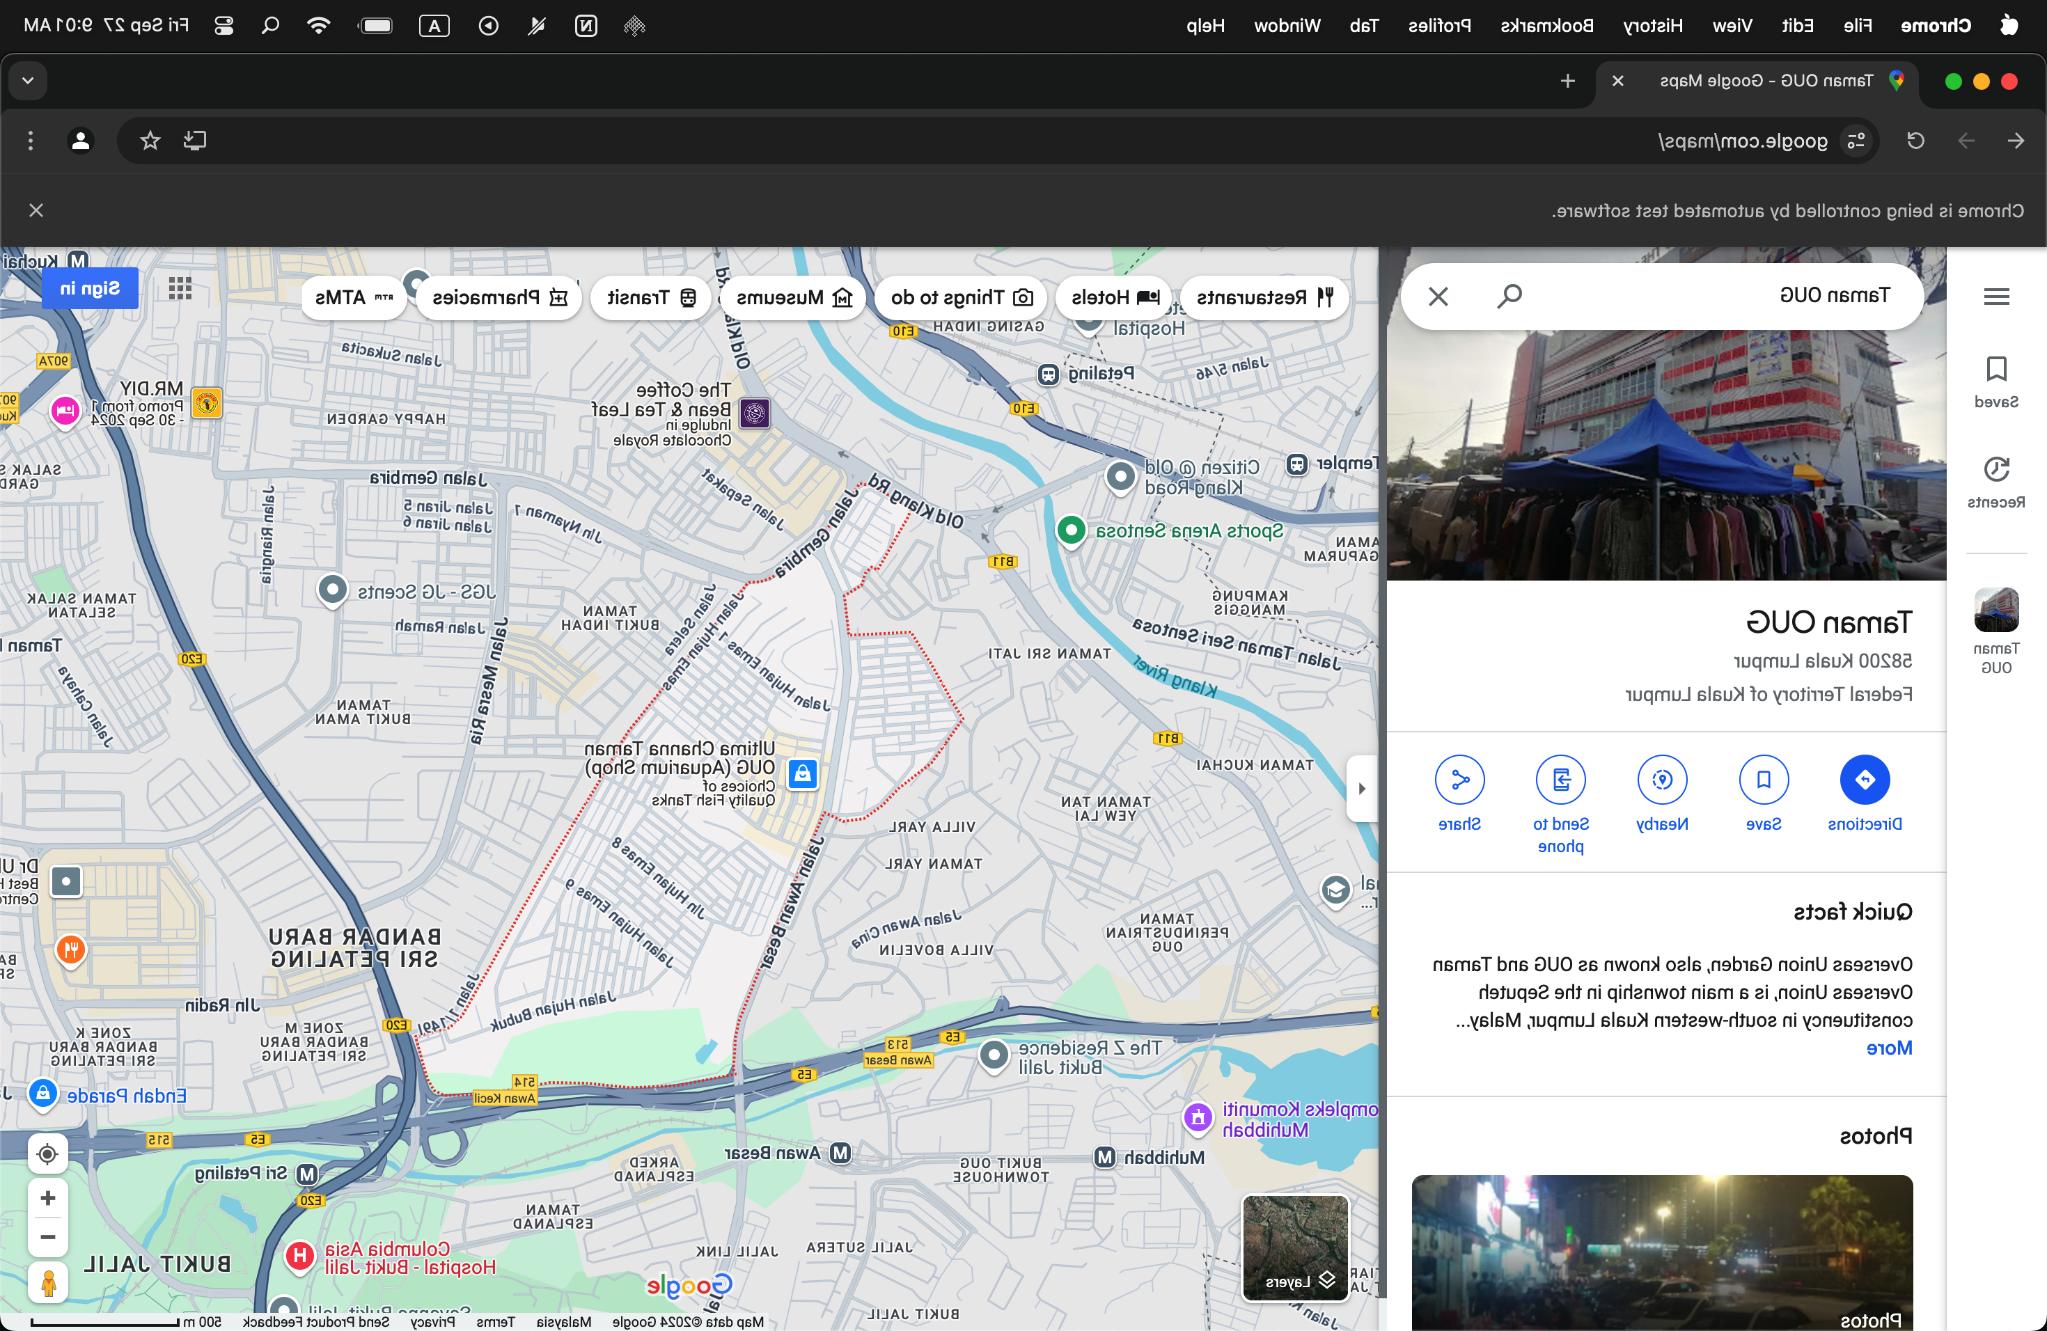This screenshot has width=2047, height=1331.
Task: Click the Citizen @ Old Klang Road pin
Action: pos(1120,477)
